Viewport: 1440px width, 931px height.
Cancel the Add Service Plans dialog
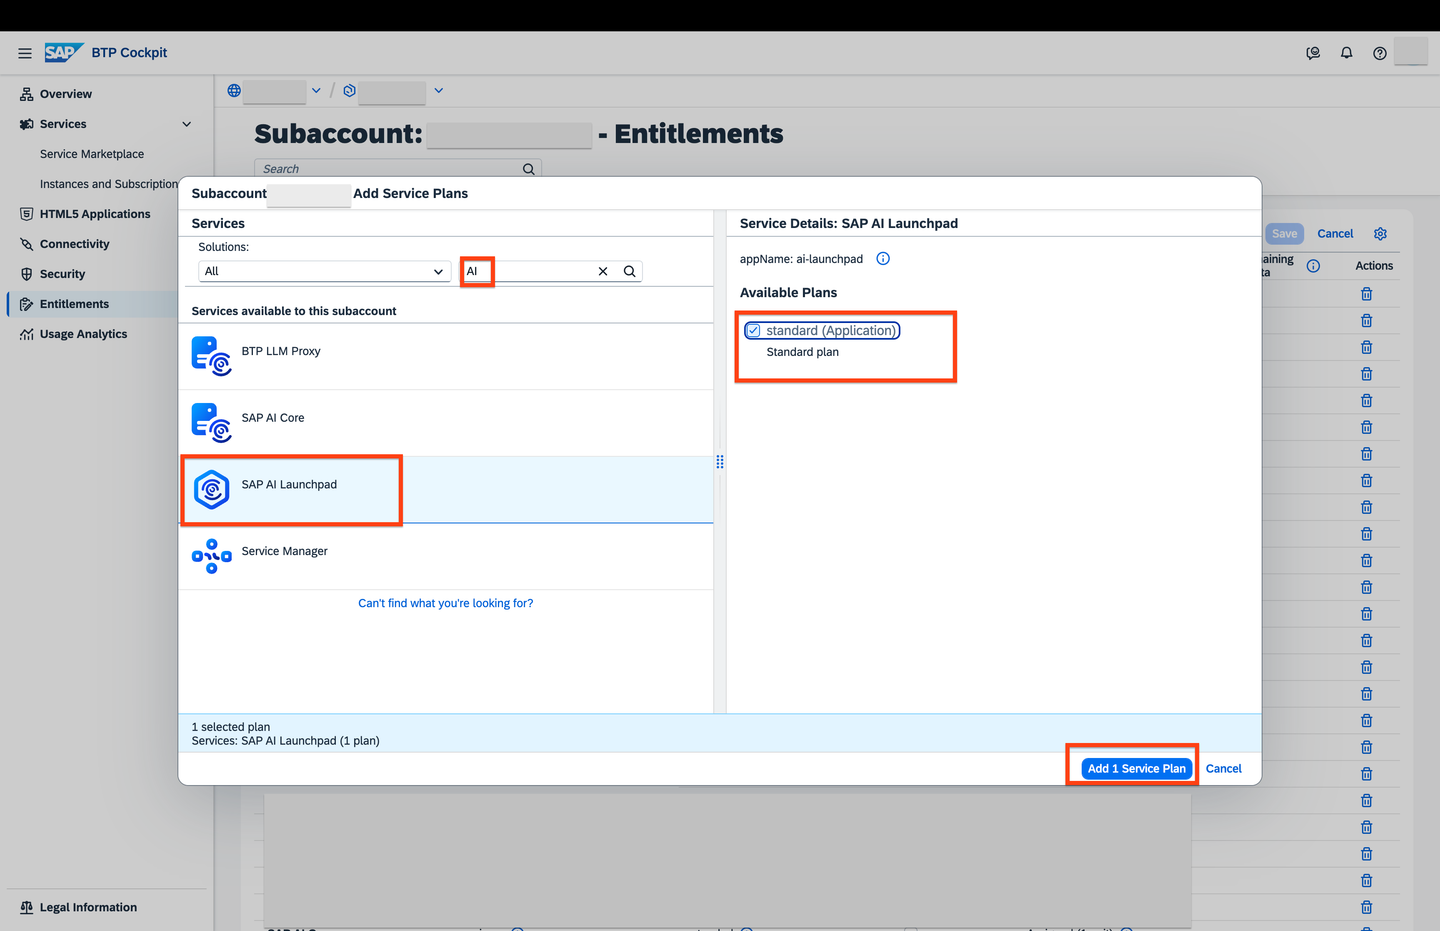coord(1224,768)
